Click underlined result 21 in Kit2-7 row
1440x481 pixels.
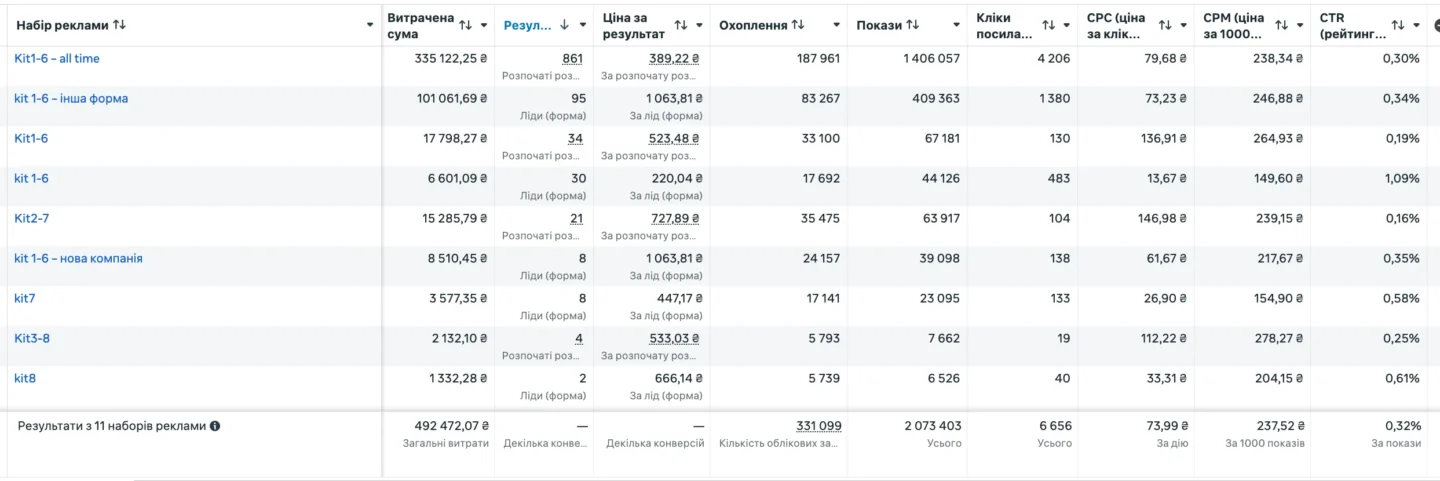(576, 219)
